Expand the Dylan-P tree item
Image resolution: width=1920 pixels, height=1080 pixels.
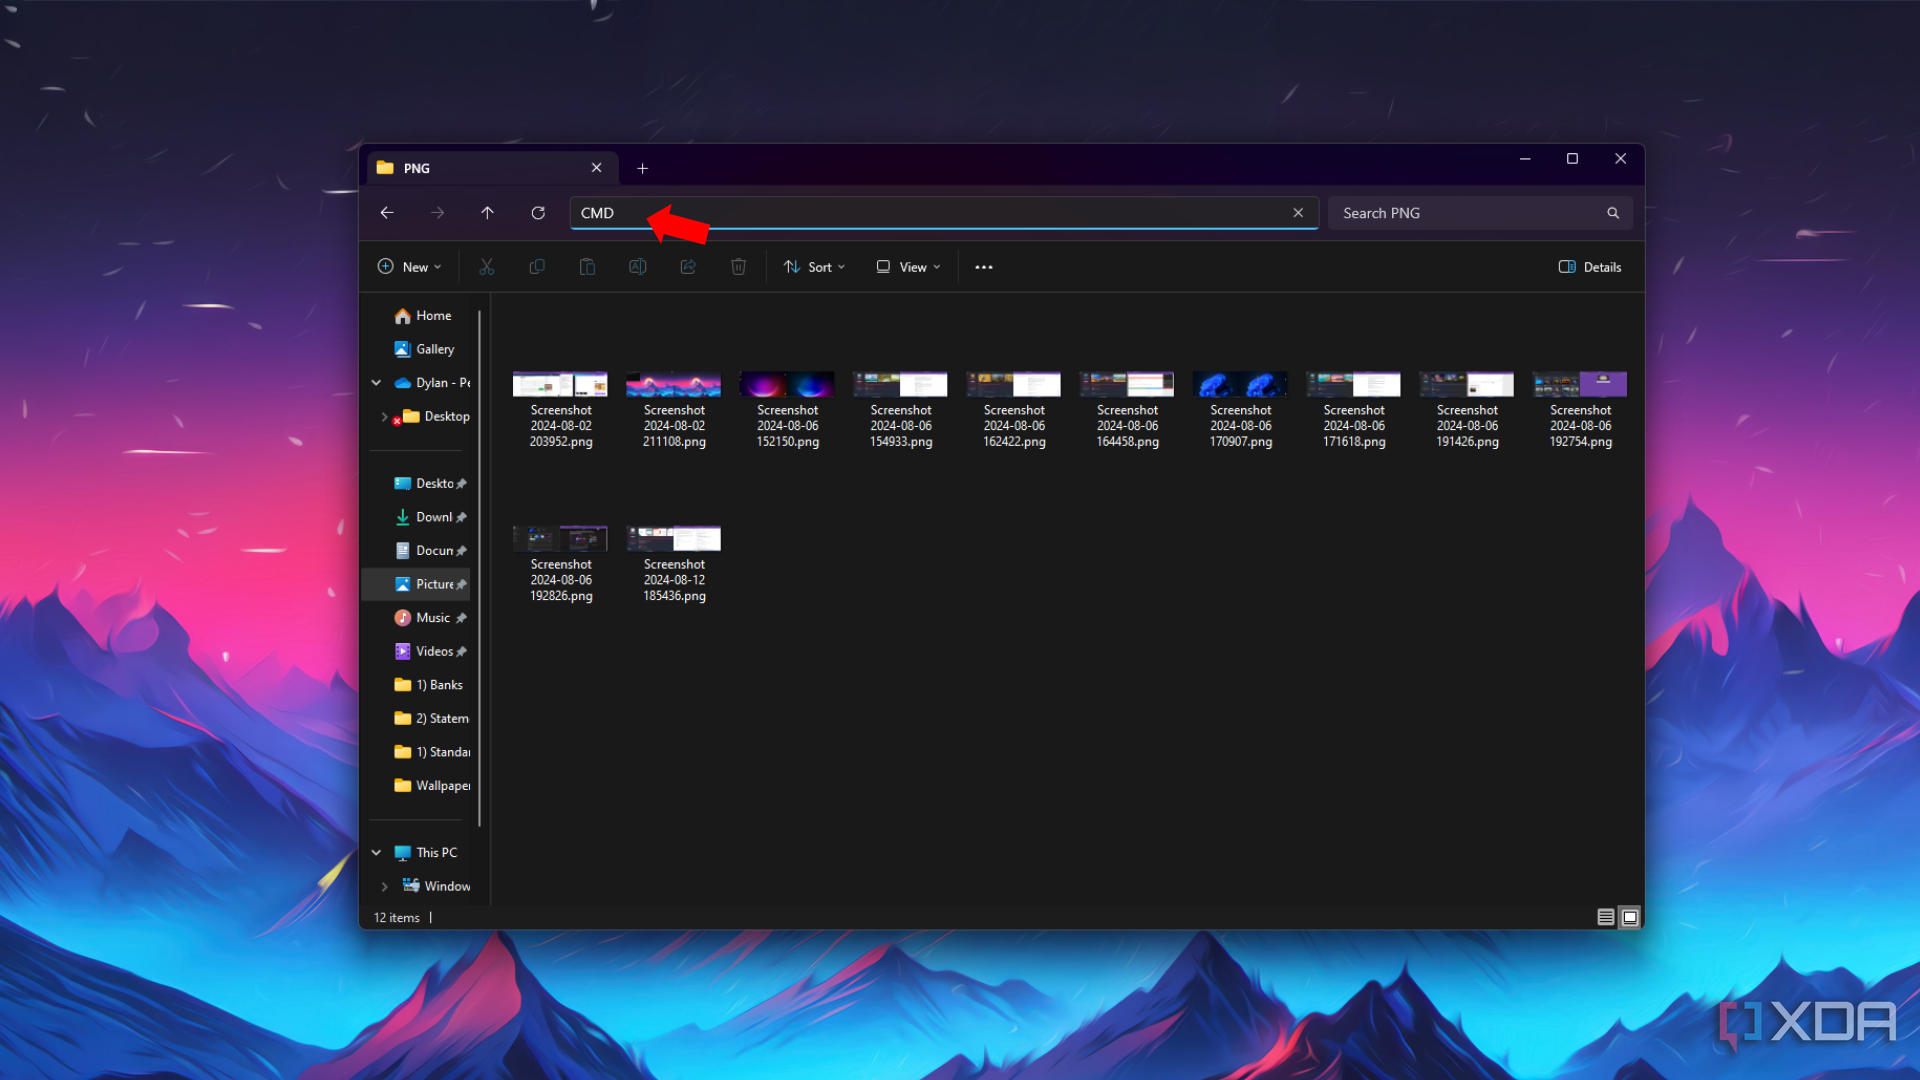376,382
